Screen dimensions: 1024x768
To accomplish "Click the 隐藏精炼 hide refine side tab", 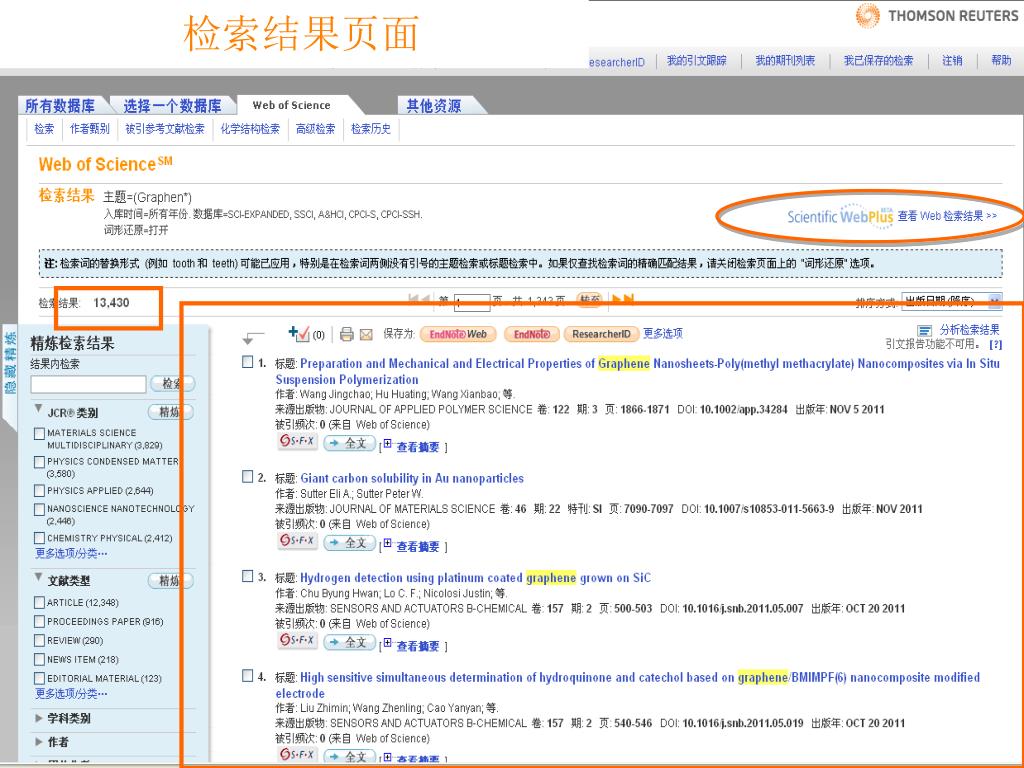I will (x=10, y=363).
